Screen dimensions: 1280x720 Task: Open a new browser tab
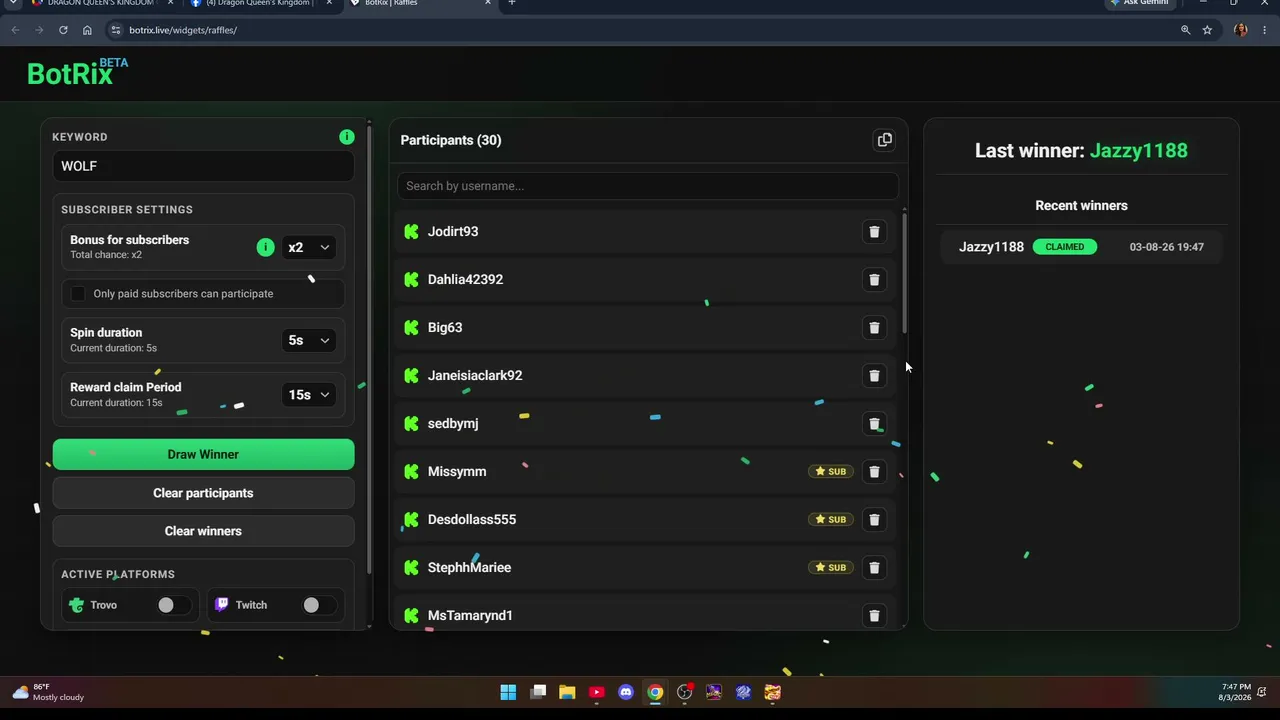[x=512, y=4]
